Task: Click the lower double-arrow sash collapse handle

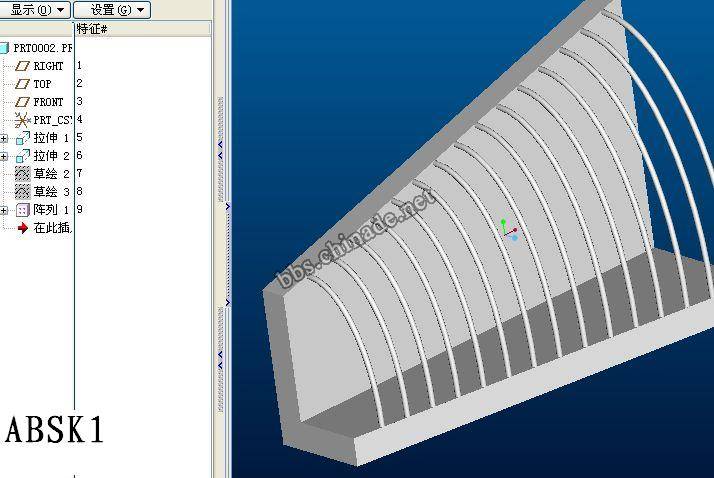Action: [220, 360]
